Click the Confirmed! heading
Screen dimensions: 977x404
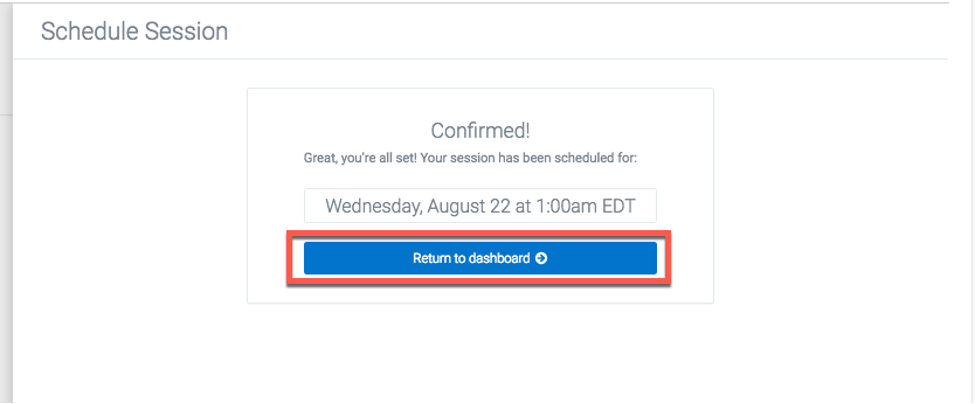(x=480, y=131)
